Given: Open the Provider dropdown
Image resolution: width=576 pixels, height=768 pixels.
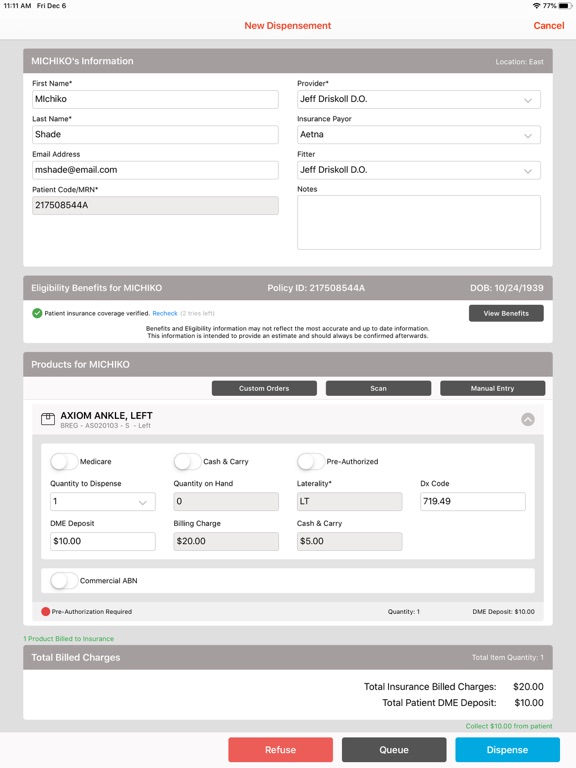Looking at the screenshot, I should (x=419, y=99).
